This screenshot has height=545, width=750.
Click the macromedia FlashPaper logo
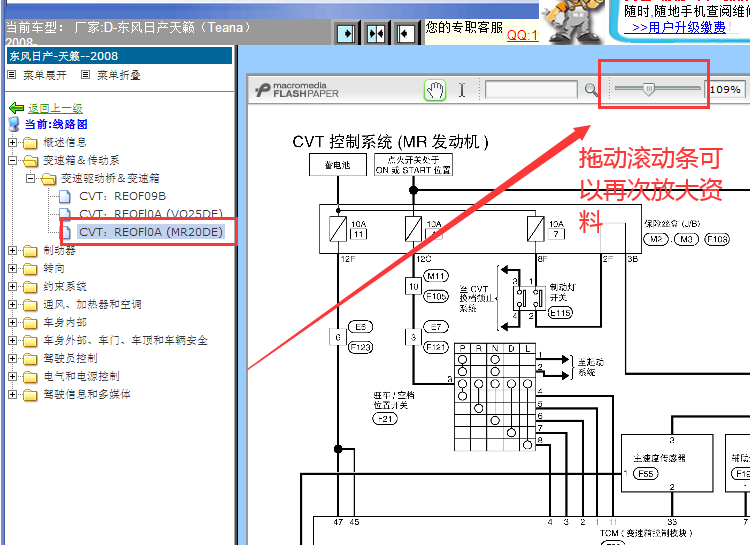pos(297,89)
